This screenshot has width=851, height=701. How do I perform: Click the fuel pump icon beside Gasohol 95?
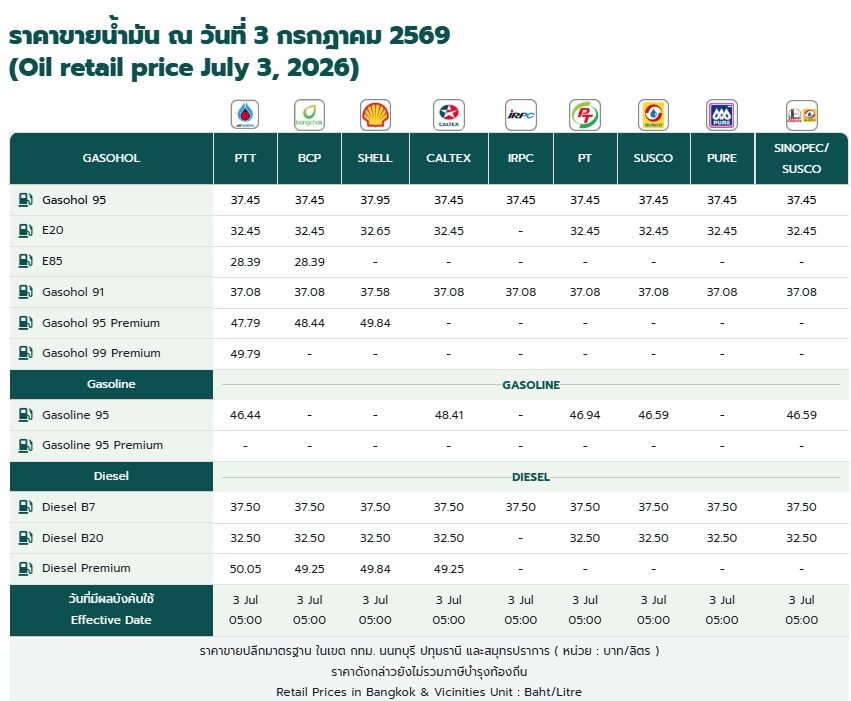25,200
